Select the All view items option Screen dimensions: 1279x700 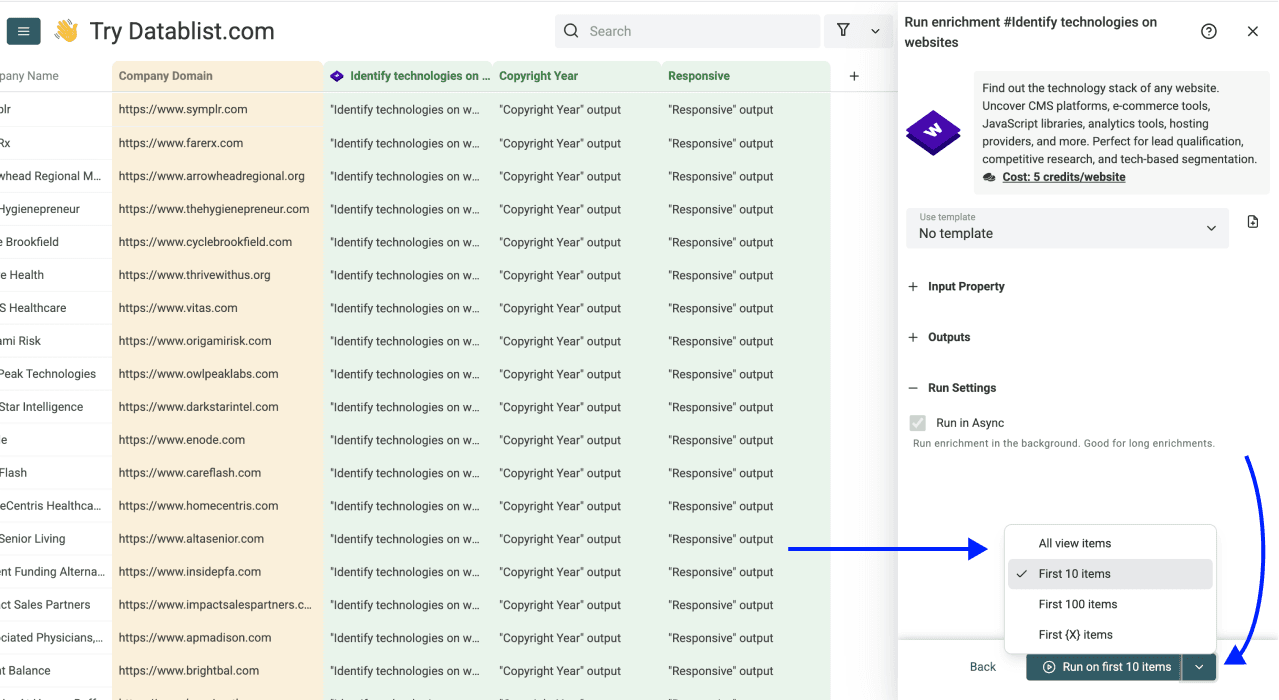(x=1075, y=543)
